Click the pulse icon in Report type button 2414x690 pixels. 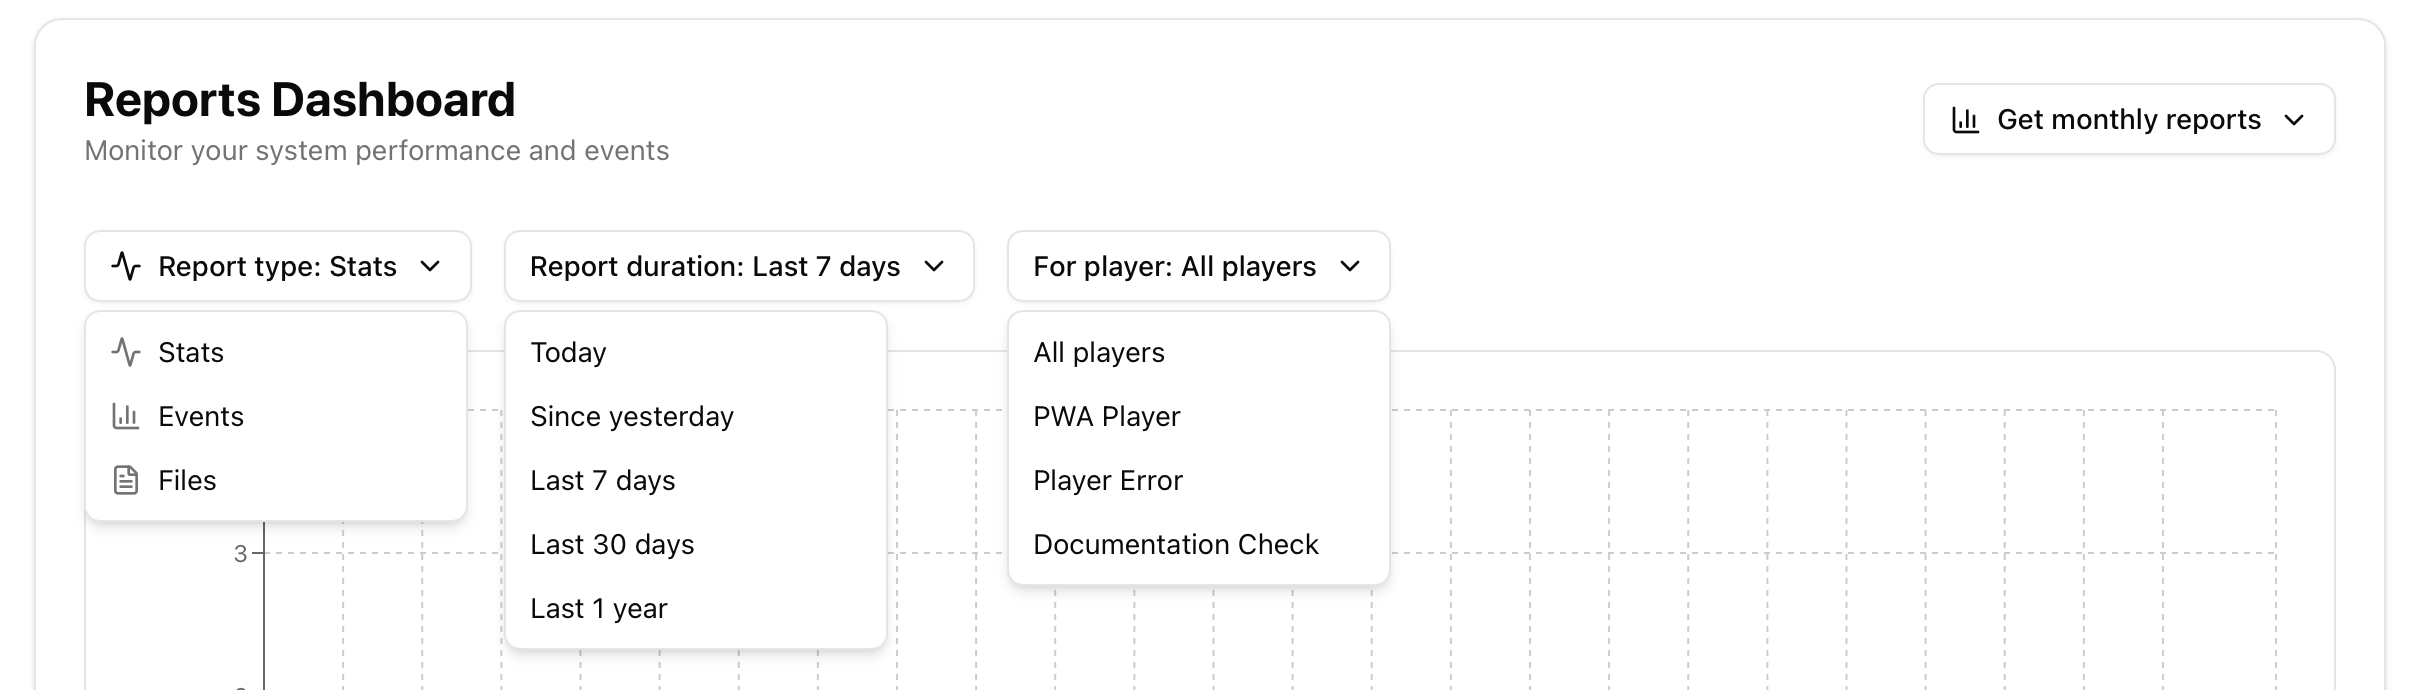point(126,266)
